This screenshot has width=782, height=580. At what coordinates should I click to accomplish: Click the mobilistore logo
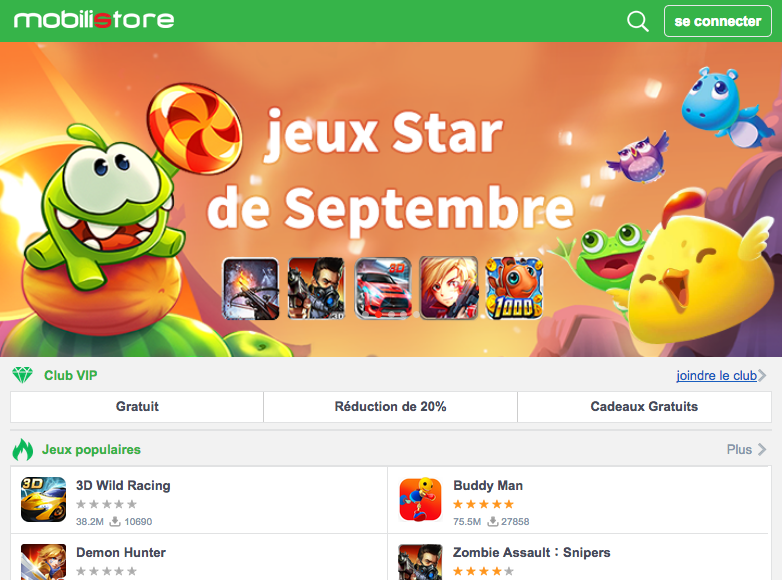(x=94, y=20)
